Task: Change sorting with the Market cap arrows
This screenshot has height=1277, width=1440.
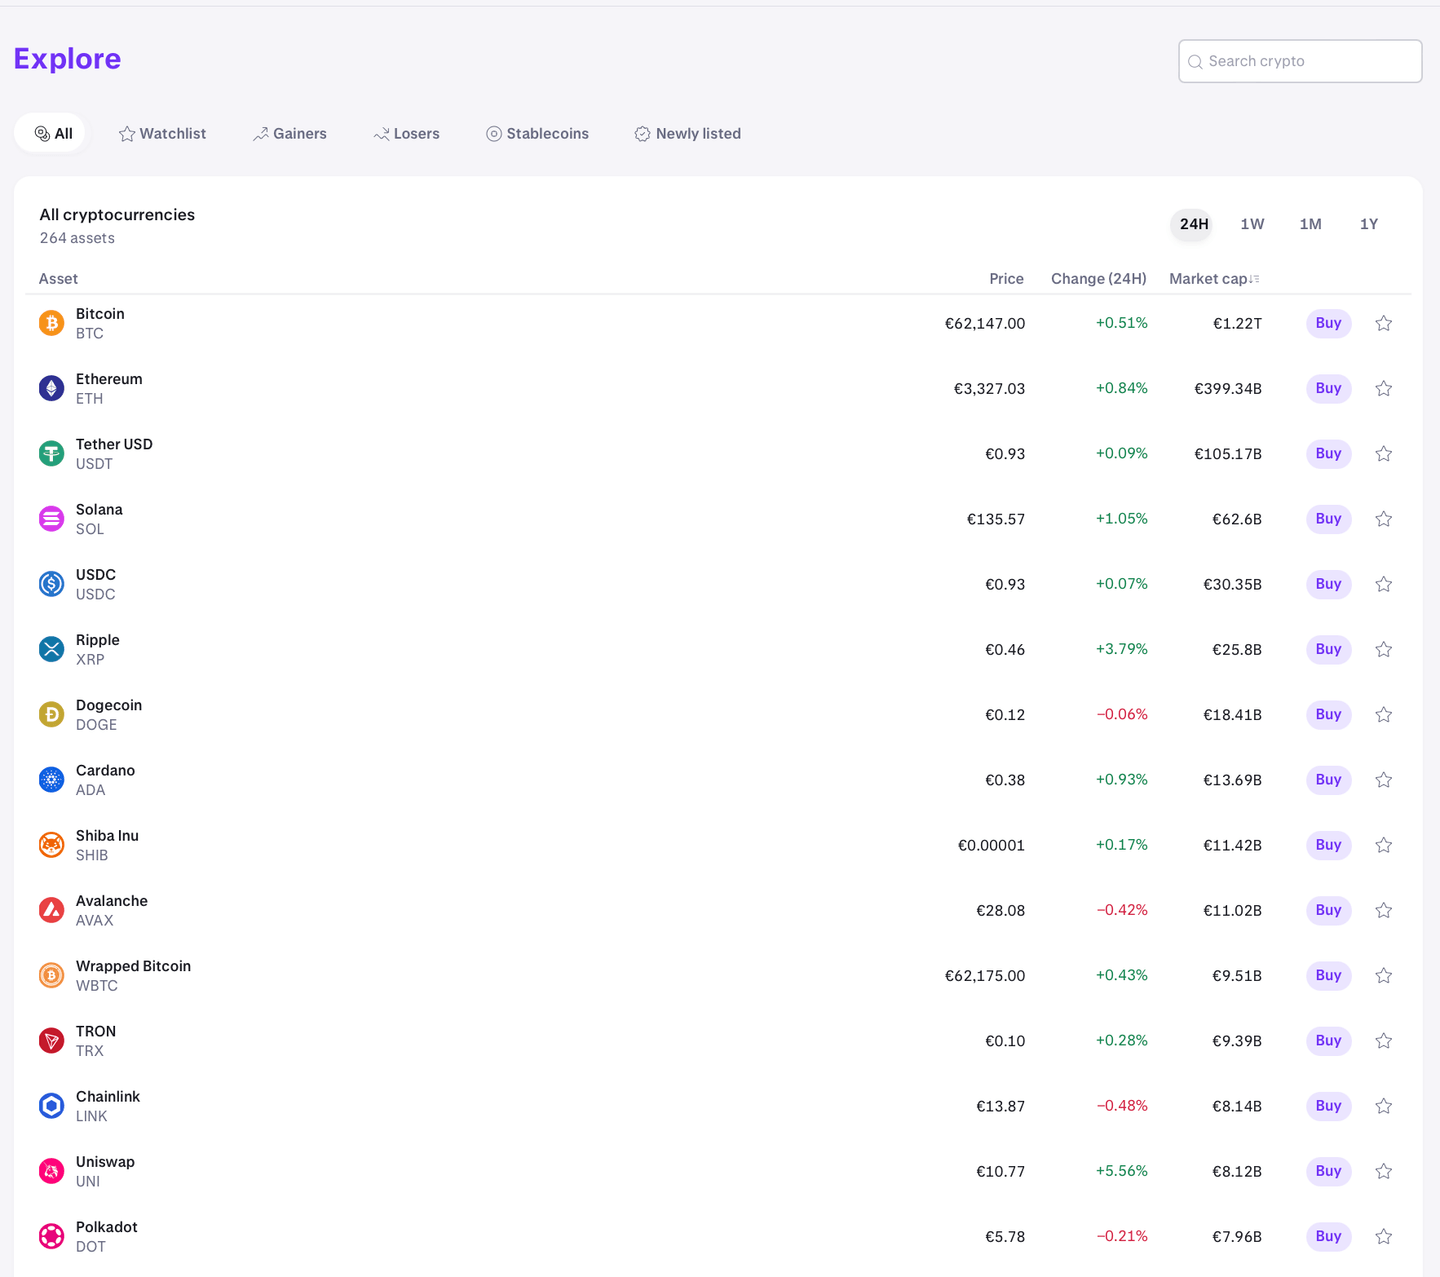Action: [x=1255, y=278]
